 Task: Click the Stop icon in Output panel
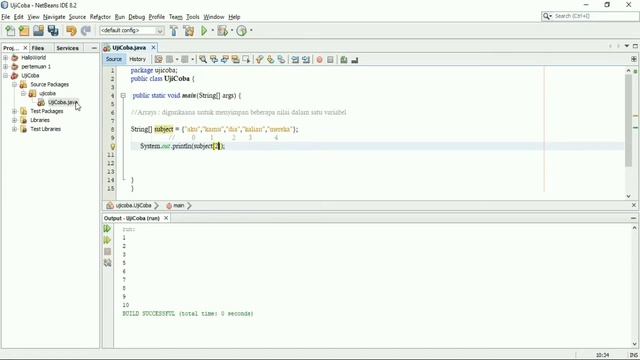pos(107,251)
